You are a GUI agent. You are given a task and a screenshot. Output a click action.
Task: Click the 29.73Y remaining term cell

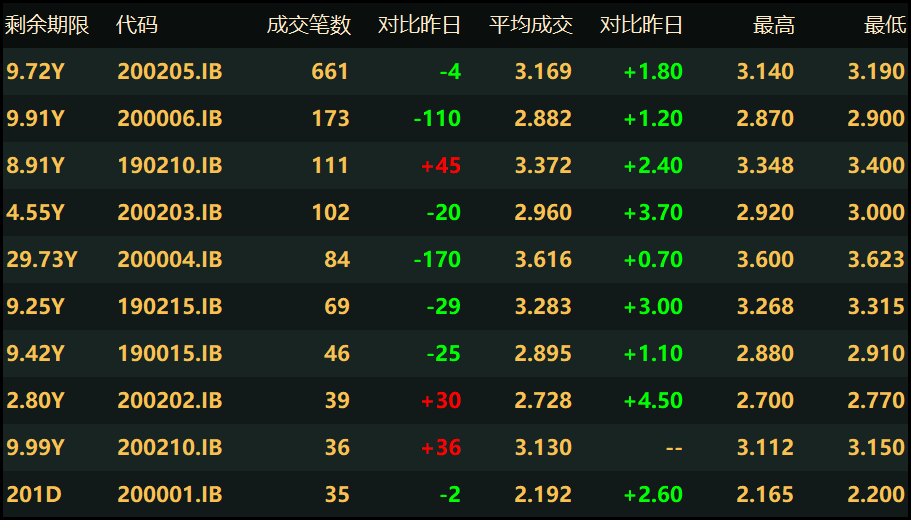click(x=41, y=260)
